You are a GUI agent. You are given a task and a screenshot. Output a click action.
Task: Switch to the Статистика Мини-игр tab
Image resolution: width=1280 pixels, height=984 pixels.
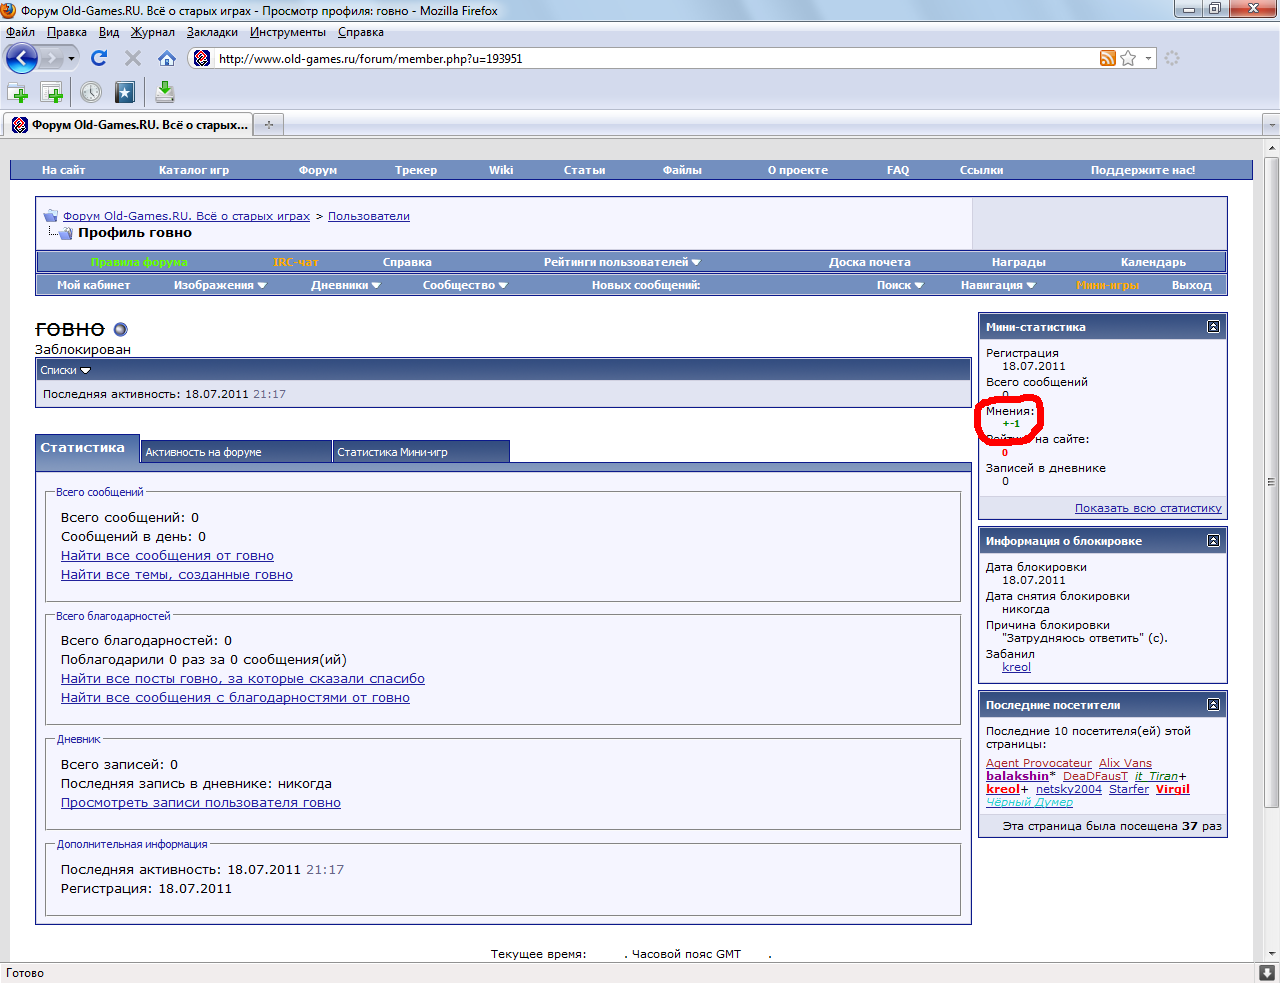coord(420,452)
